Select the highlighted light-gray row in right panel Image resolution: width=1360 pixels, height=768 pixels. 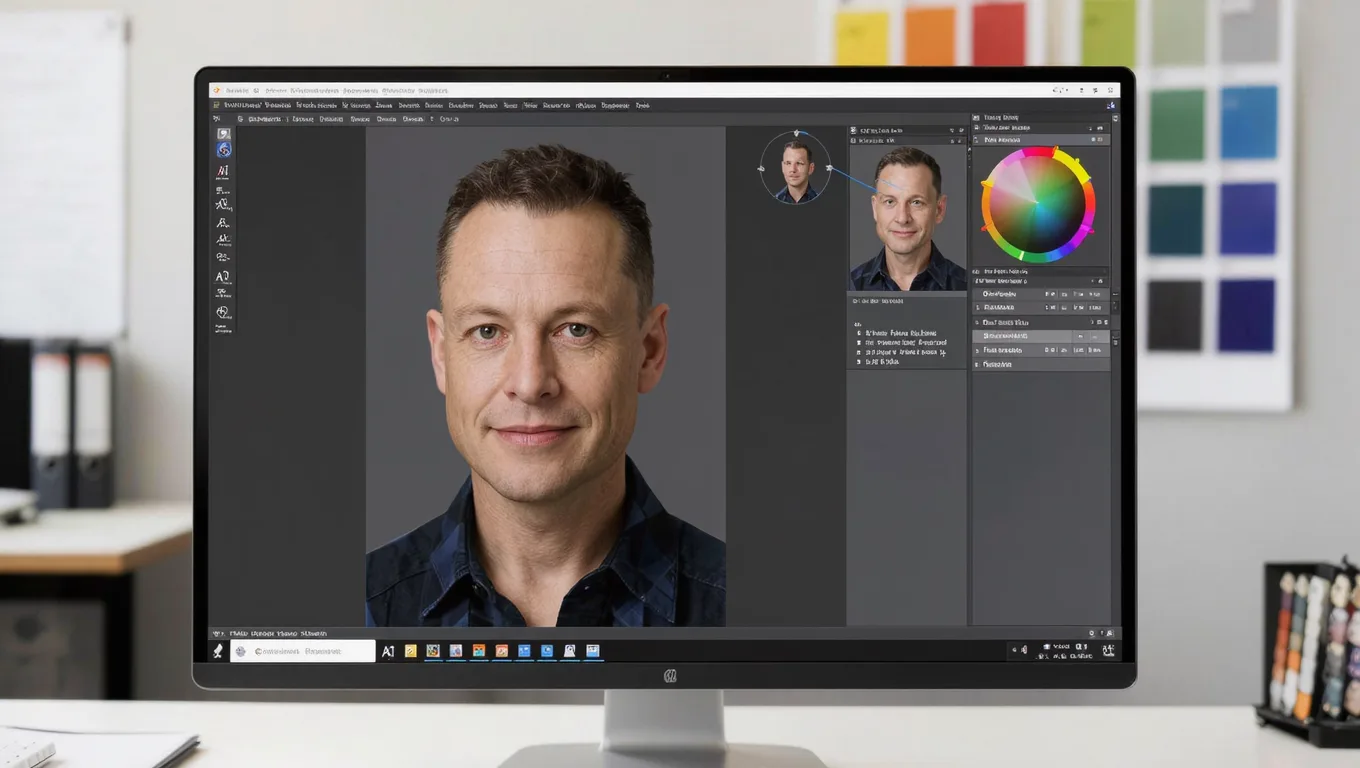coord(1041,337)
